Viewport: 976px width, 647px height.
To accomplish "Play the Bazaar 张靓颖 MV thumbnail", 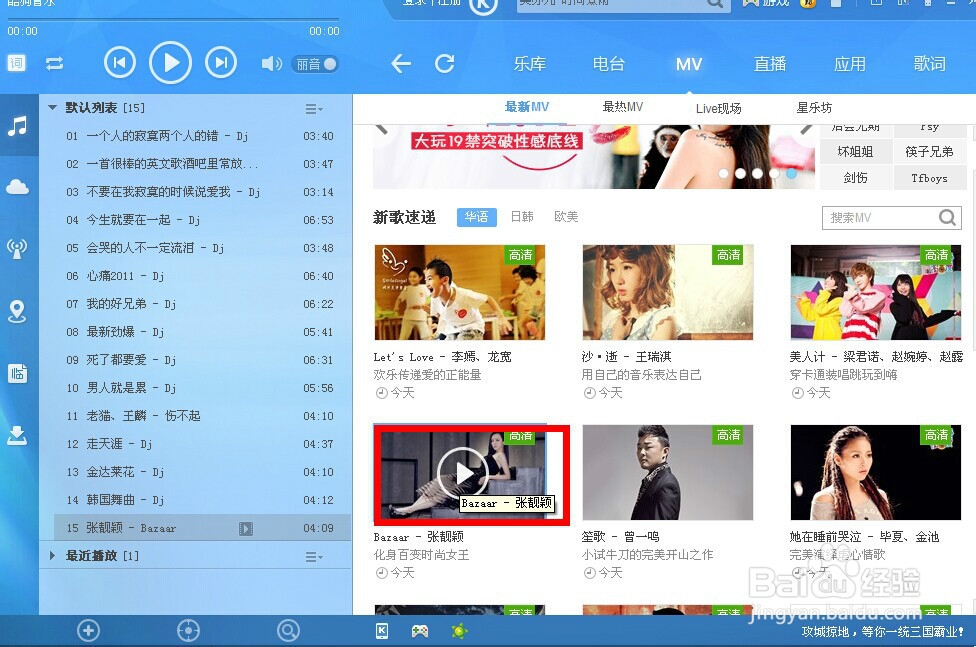I will pyautogui.click(x=462, y=473).
